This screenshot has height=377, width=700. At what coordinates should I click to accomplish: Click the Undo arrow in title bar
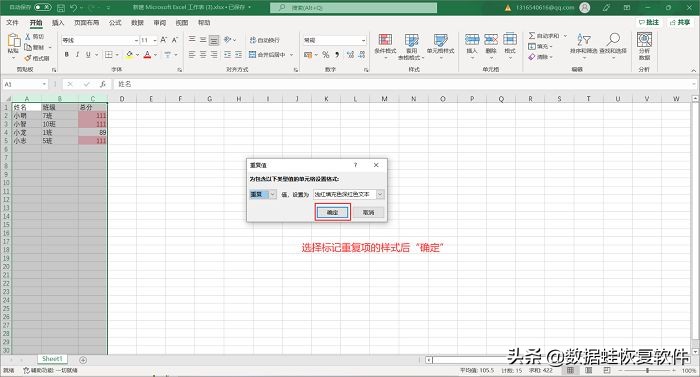[x=74, y=8]
